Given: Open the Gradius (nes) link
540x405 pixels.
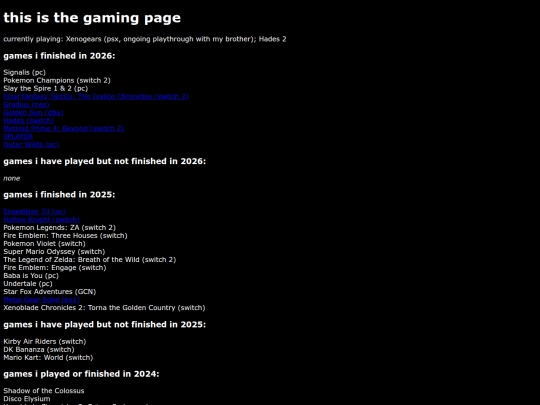Looking at the screenshot, I should coord(27,104).
